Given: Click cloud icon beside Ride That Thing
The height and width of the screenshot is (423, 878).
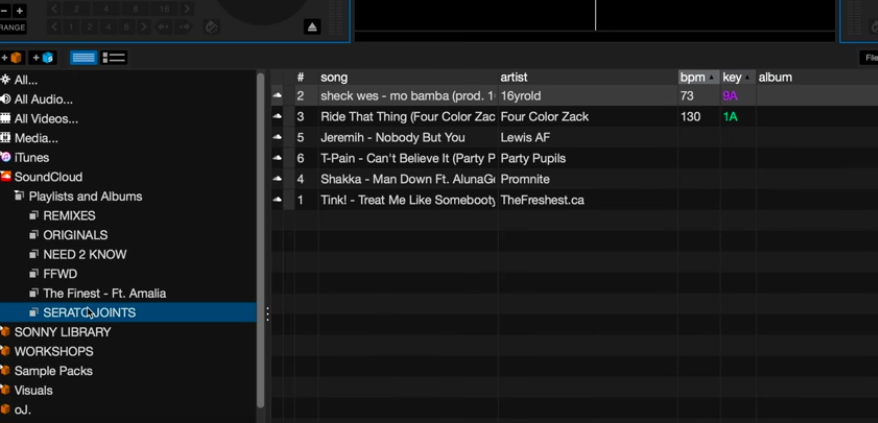Looking at the screenshot, I should [x=277, y=117].
